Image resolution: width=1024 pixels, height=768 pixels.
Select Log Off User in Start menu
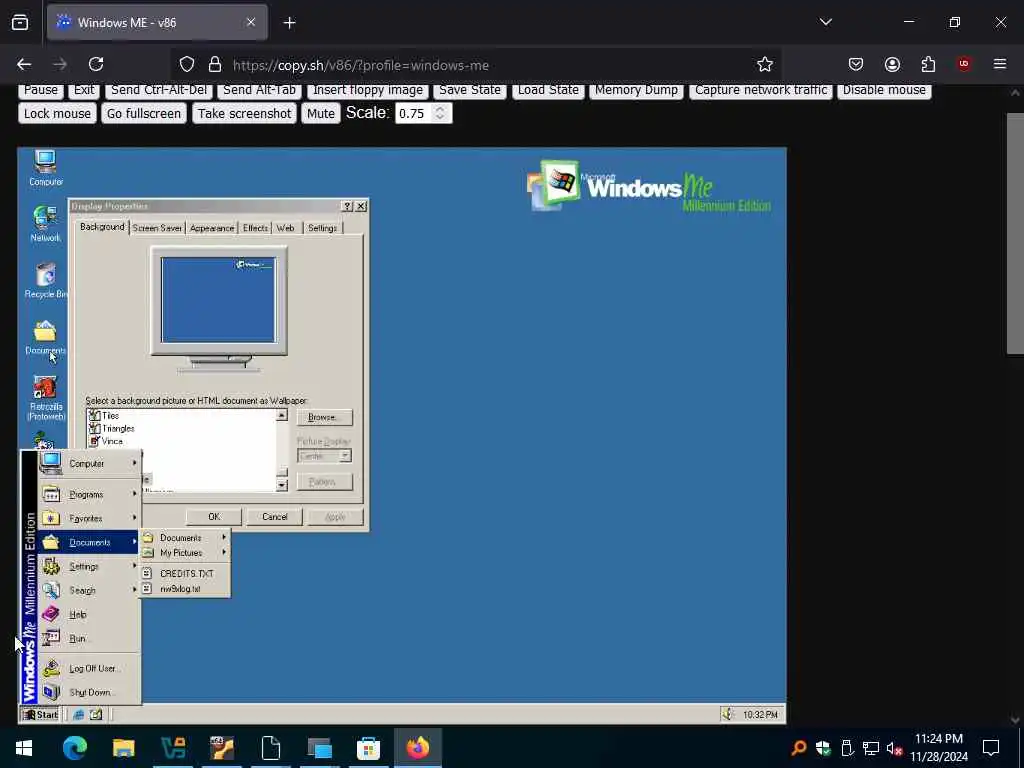pos(89,668)
